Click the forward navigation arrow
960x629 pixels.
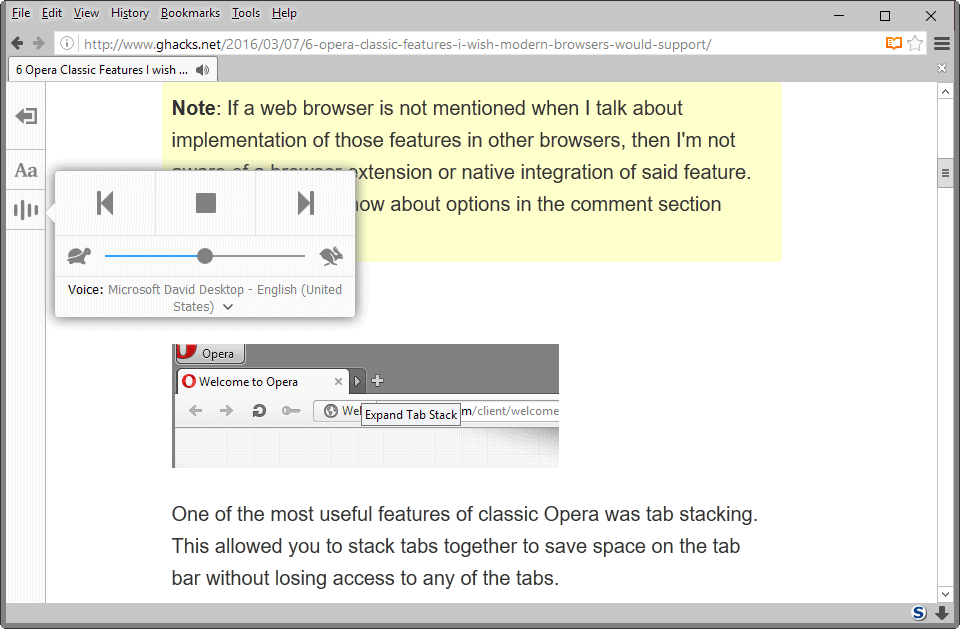point(38,44)
